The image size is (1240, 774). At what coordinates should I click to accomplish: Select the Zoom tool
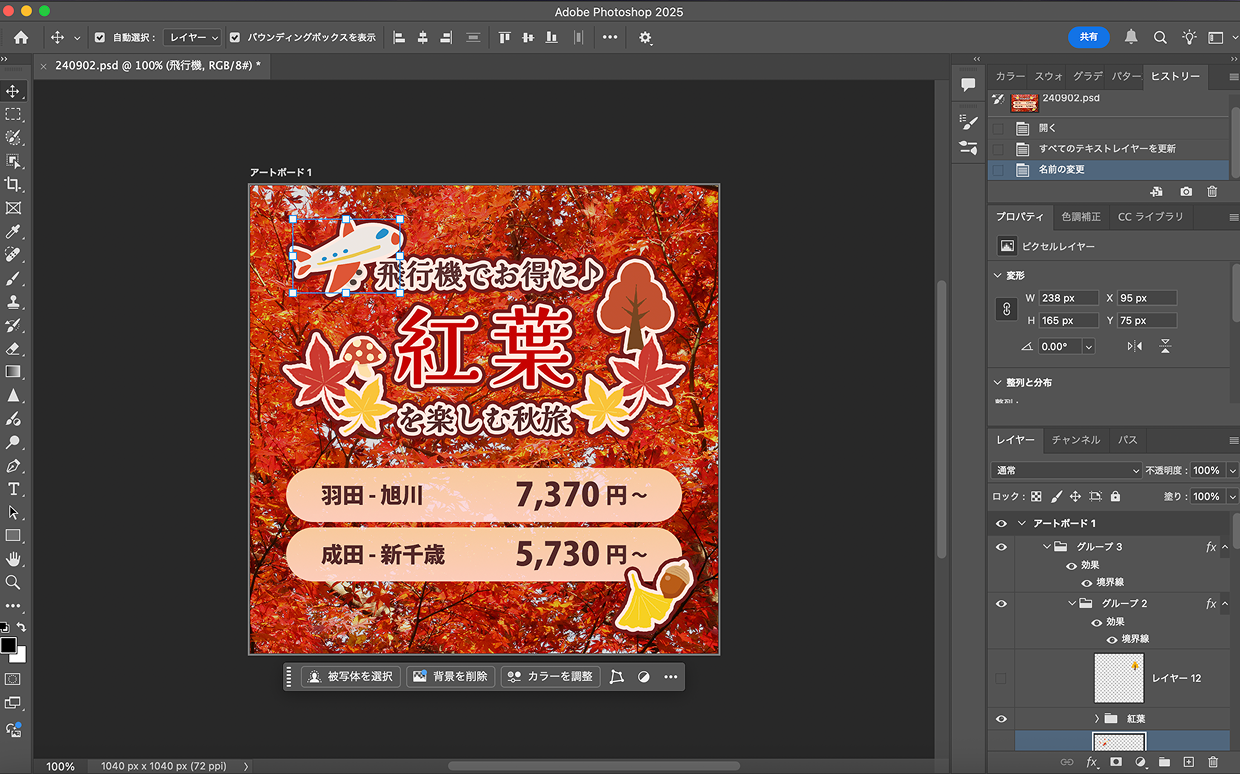pos(13,582)
